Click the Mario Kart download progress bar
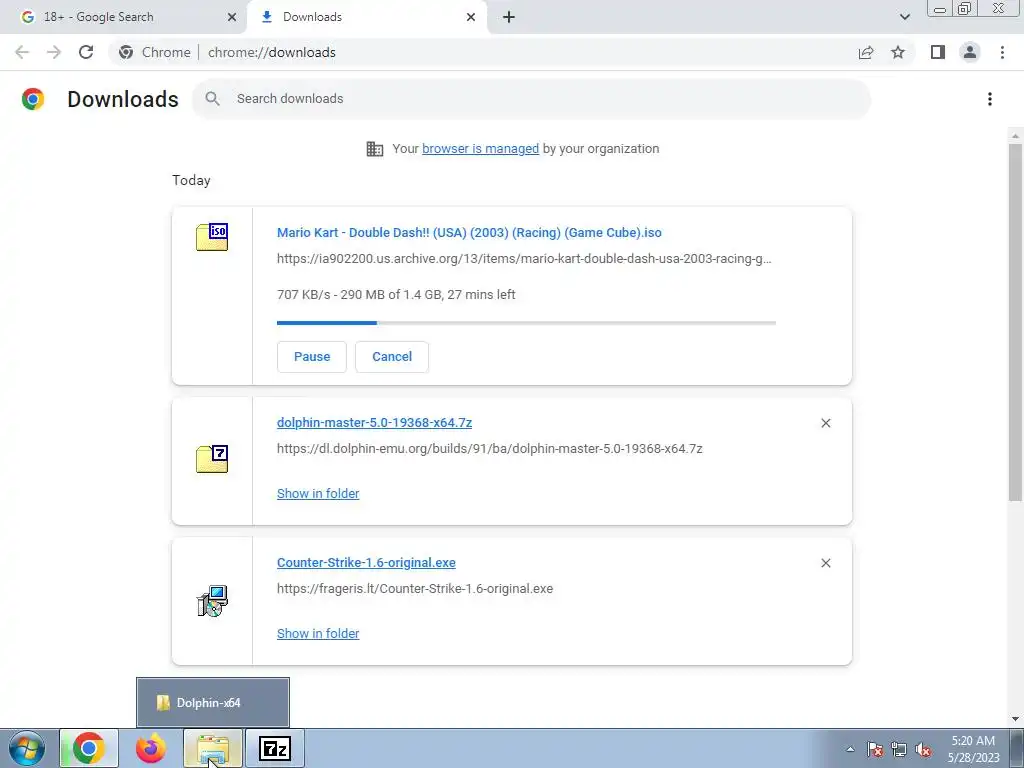Screen dimensions: 1024x768 [x=526, y=323]
